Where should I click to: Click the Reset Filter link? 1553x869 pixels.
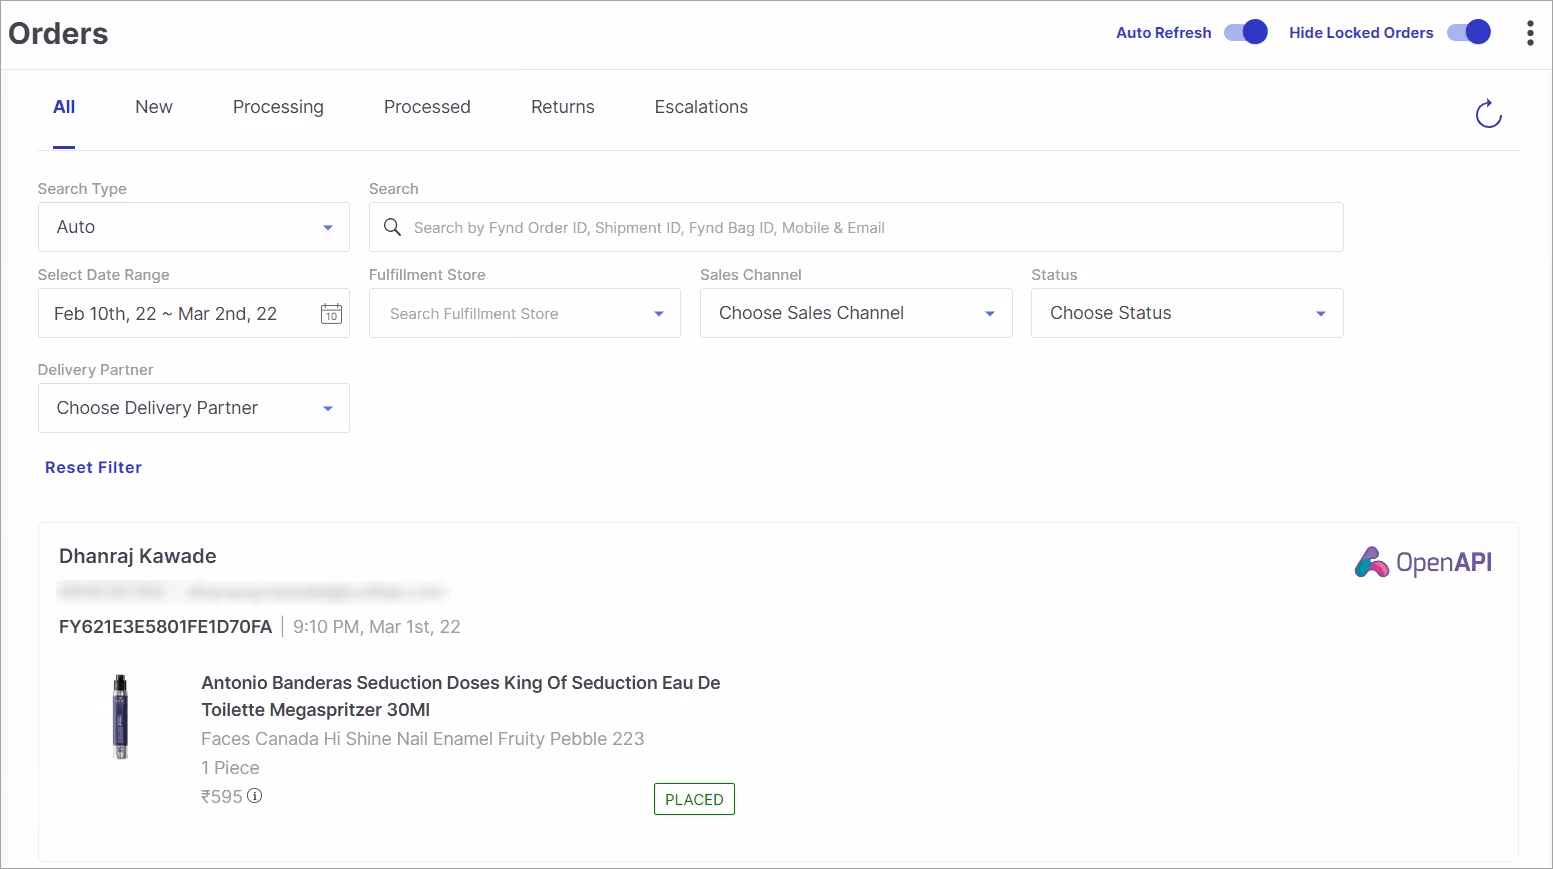click(93, 467)
